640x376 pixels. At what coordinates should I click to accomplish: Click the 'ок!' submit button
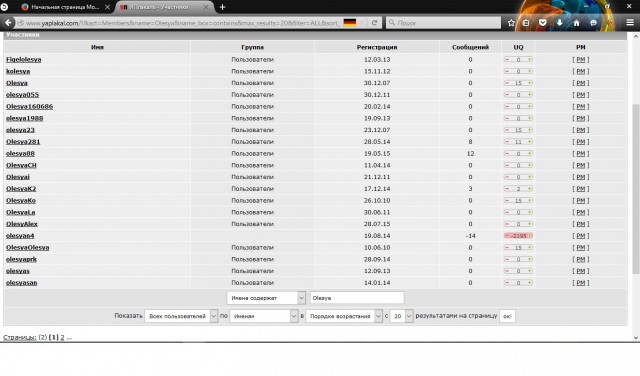(x=507, y=316)
